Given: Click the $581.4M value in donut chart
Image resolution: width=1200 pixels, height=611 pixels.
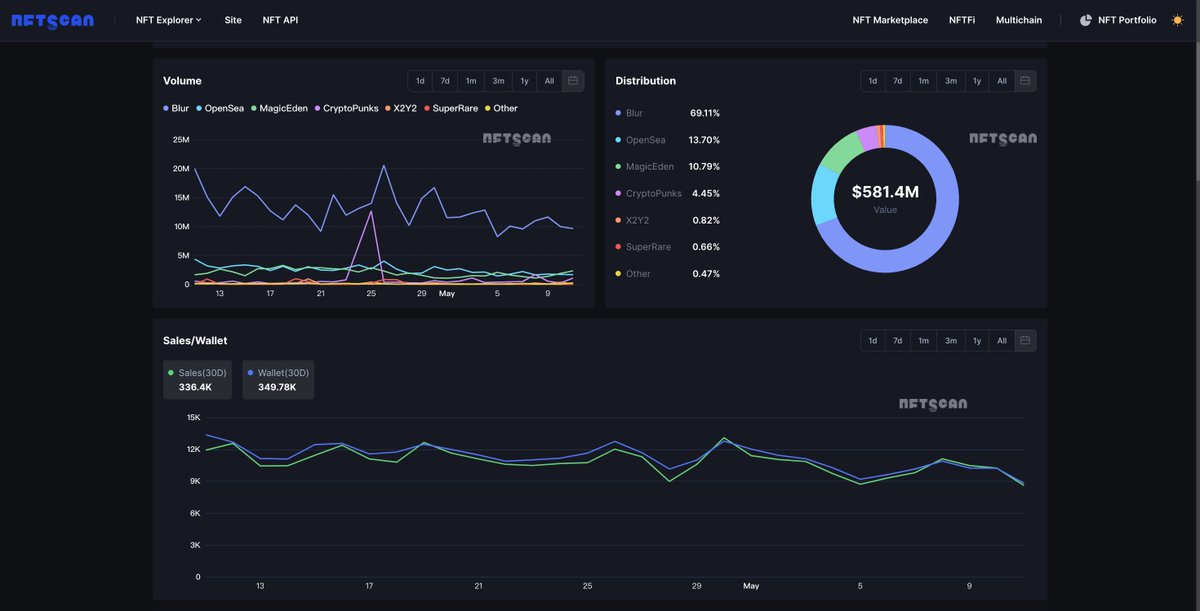Looking at the screenshot, I should 885,192.
